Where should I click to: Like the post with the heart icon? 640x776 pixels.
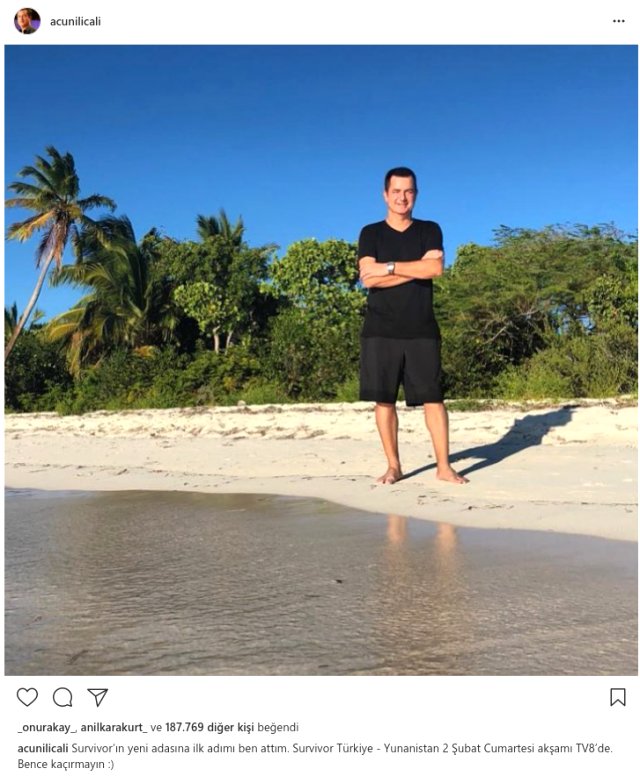(27, 697)
